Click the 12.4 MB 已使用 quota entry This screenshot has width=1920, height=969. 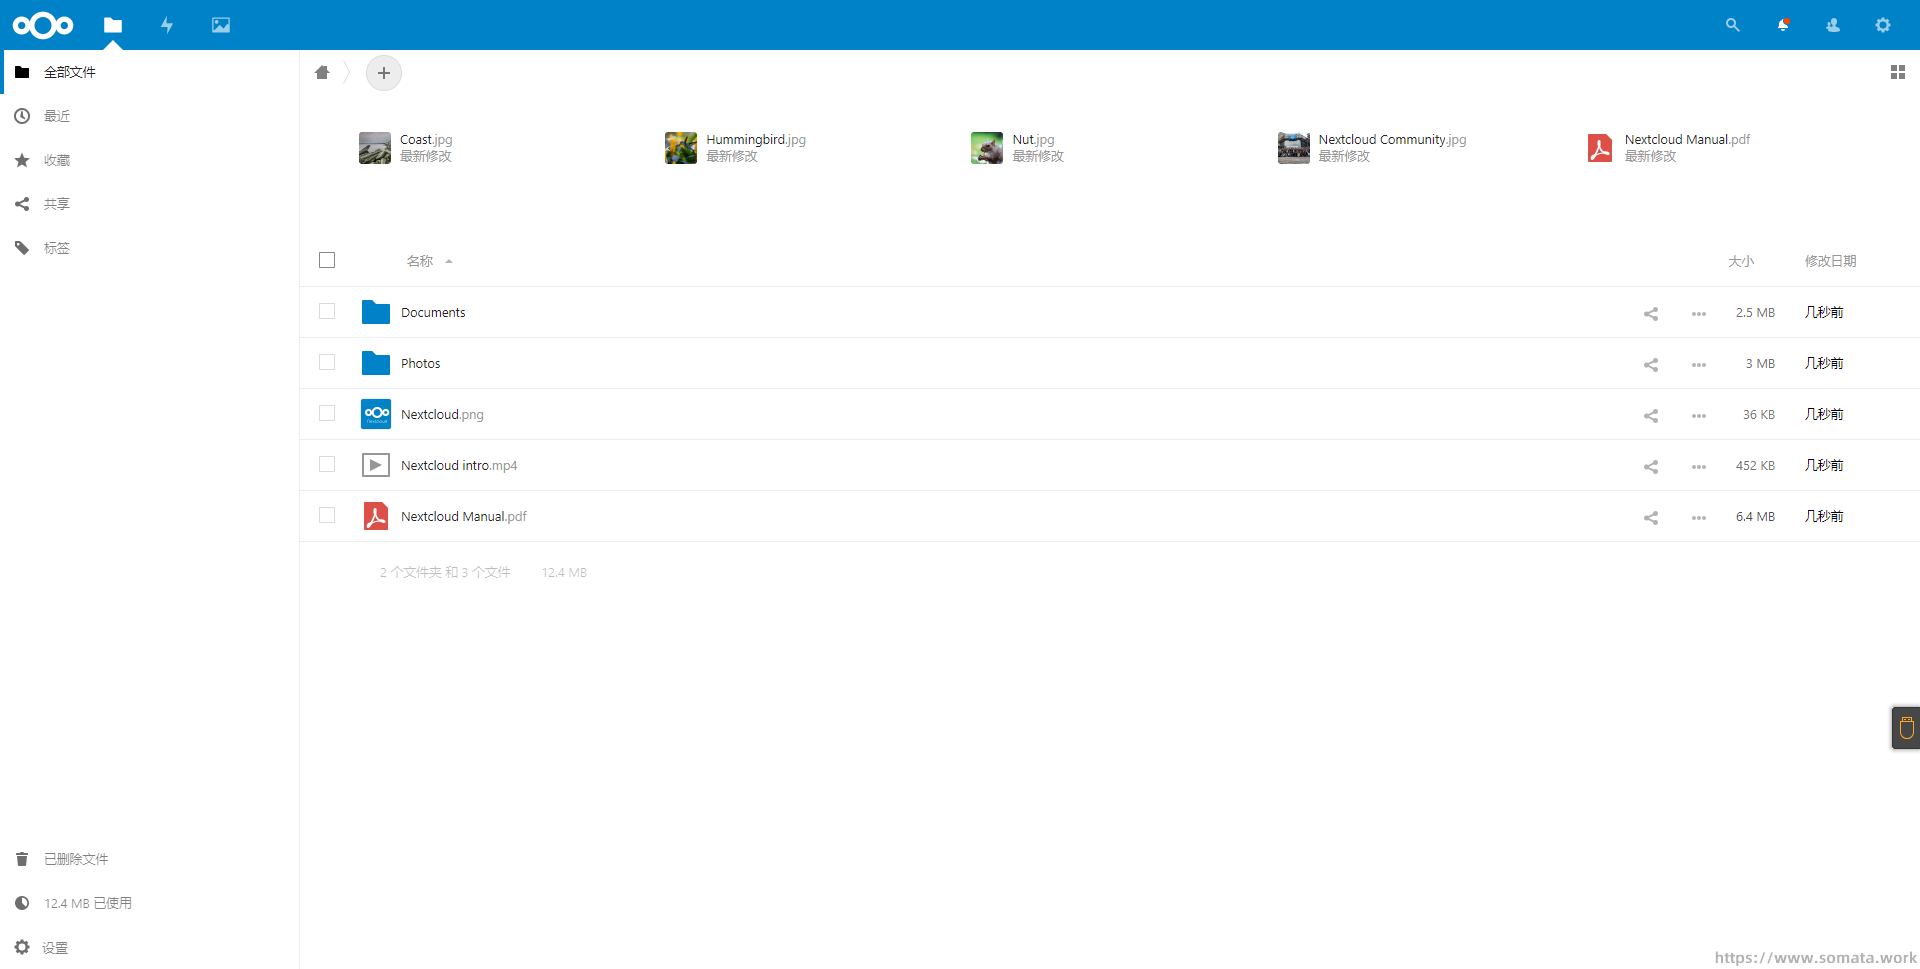[x=150, y=903]
